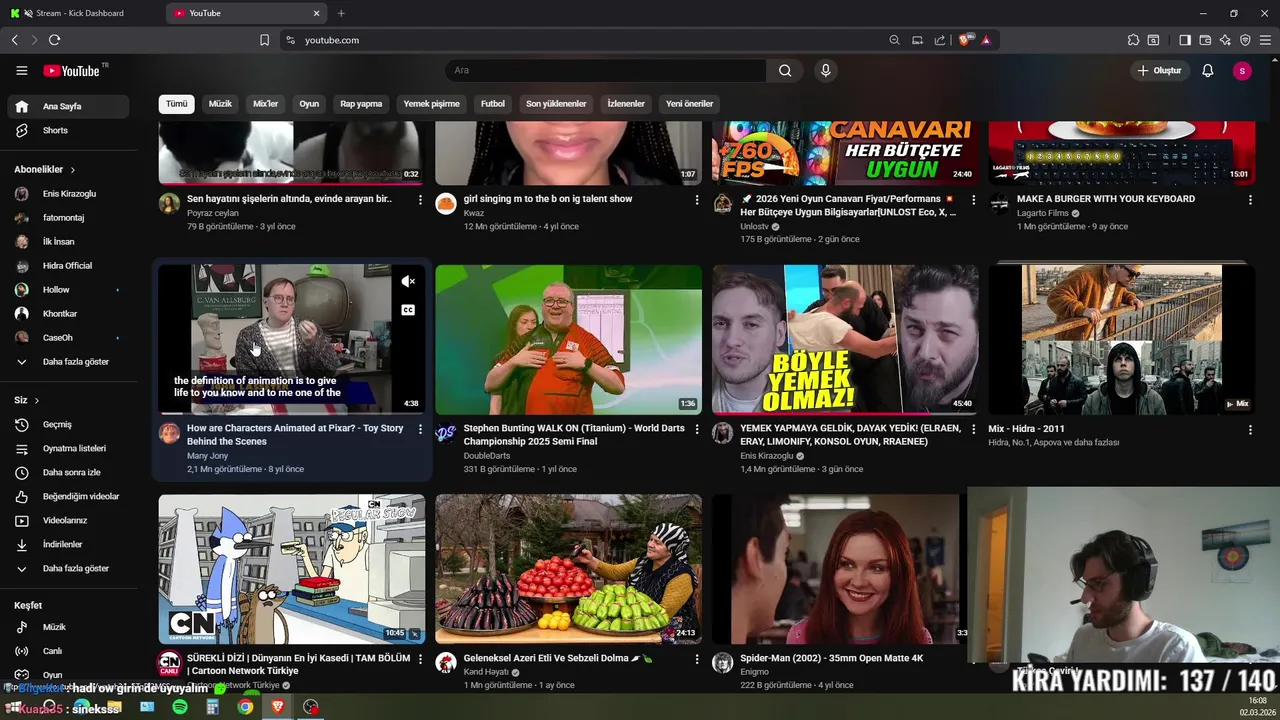This screenshot has height=720, width=1280.
Task: Click the share page icon
Action: point(940,40)
